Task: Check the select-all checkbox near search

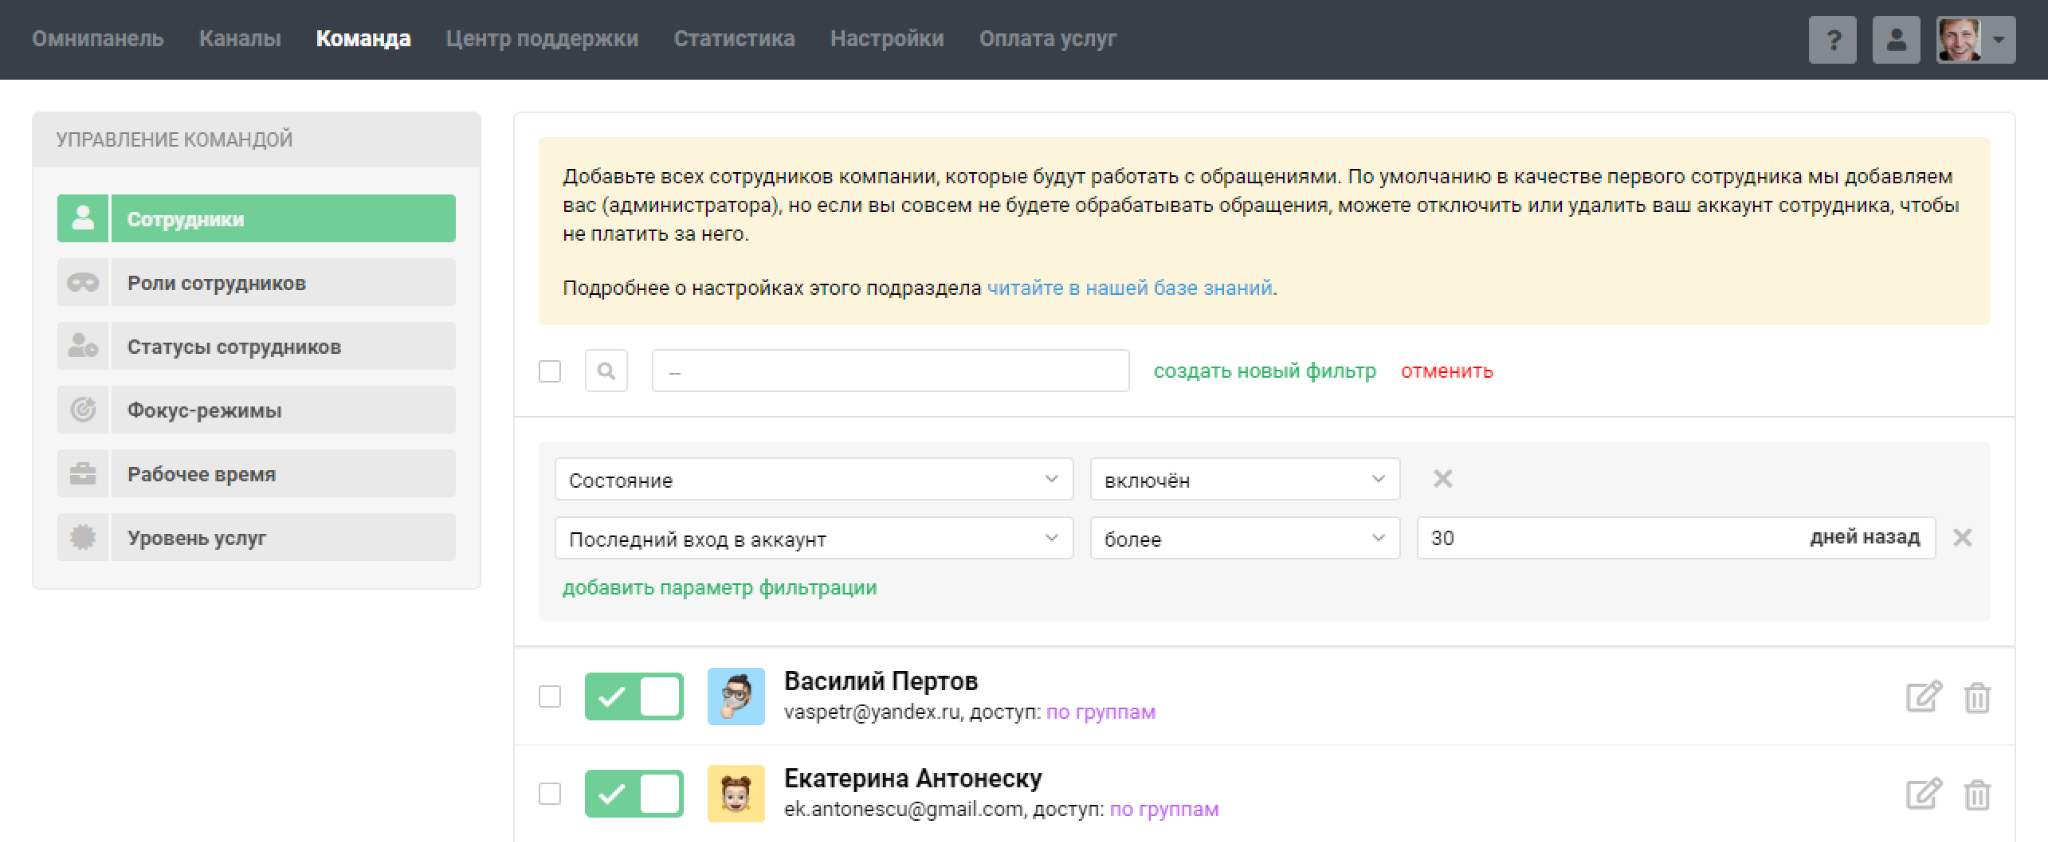Action: (550, 371)
